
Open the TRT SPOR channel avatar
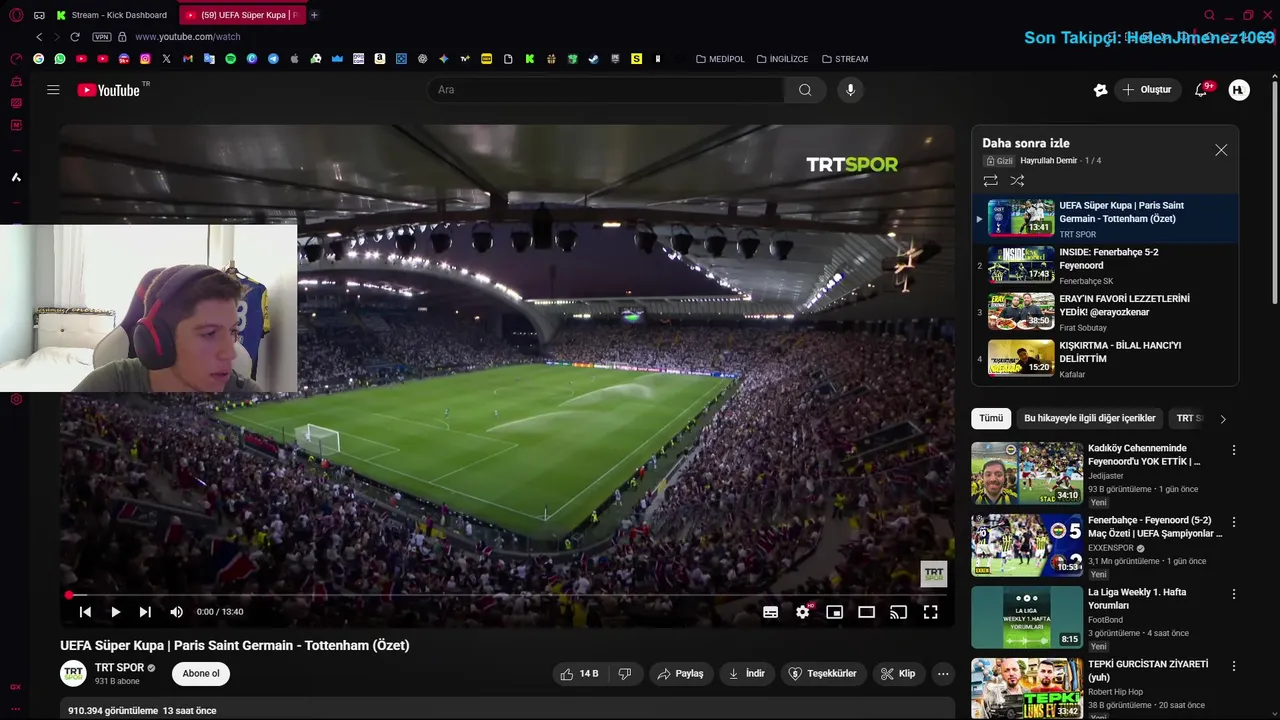(x=73, y=673)
